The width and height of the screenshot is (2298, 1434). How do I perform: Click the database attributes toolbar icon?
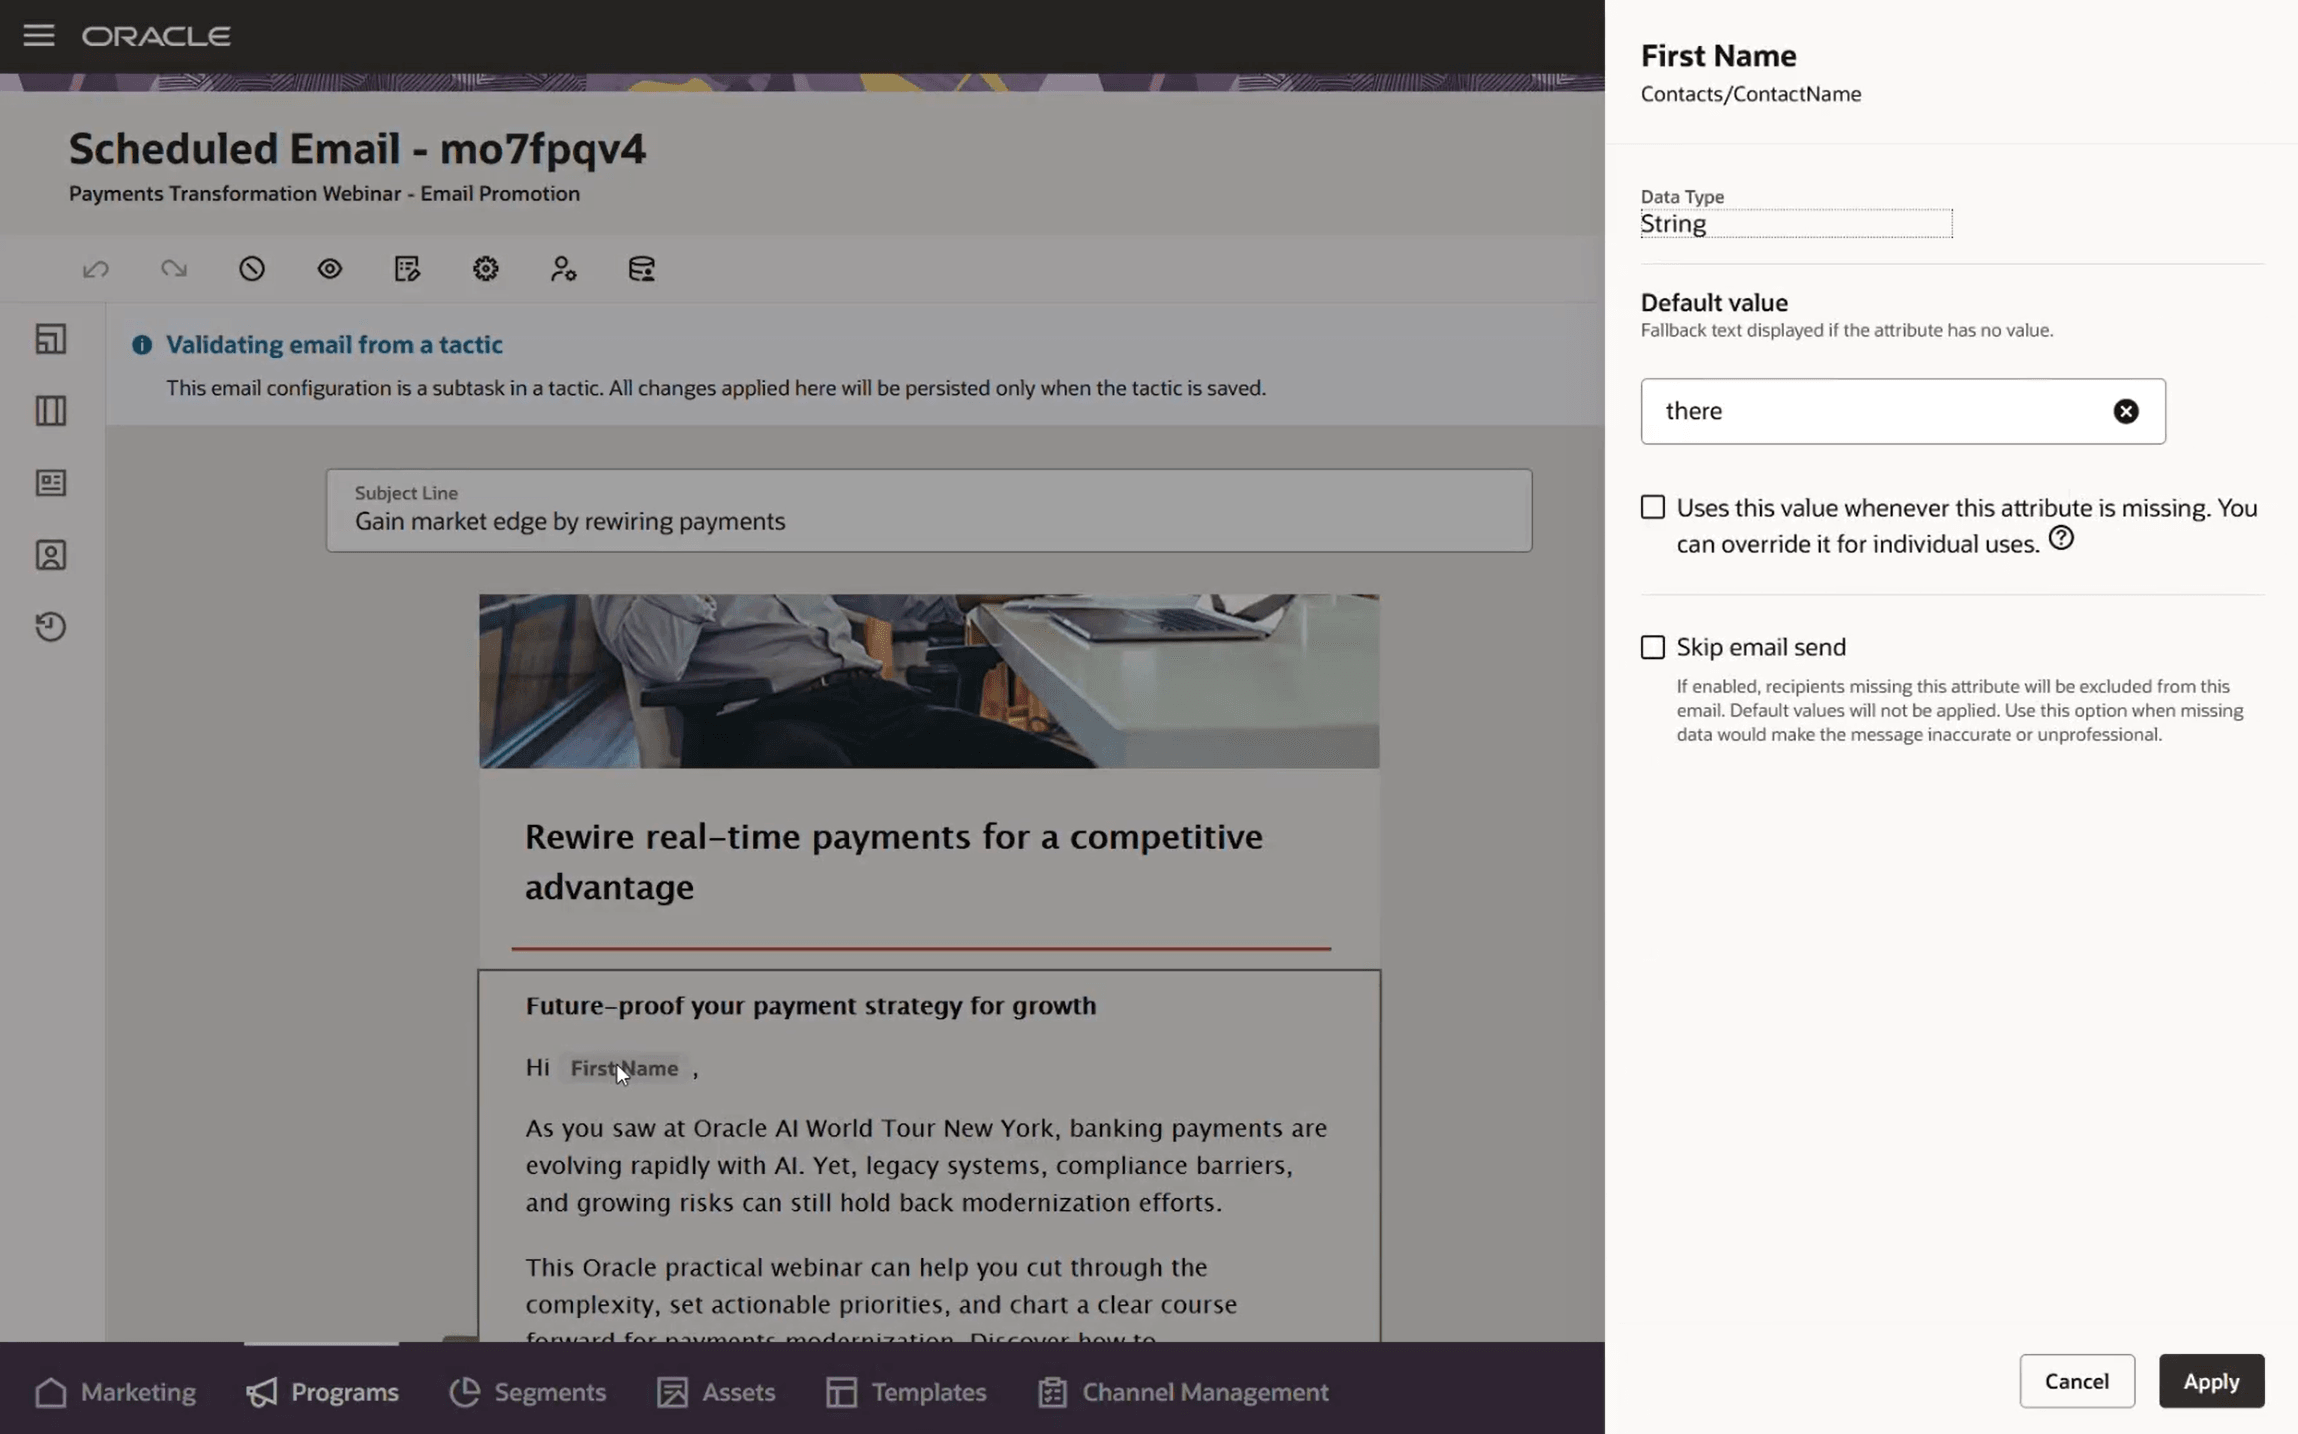click(642, 269)
